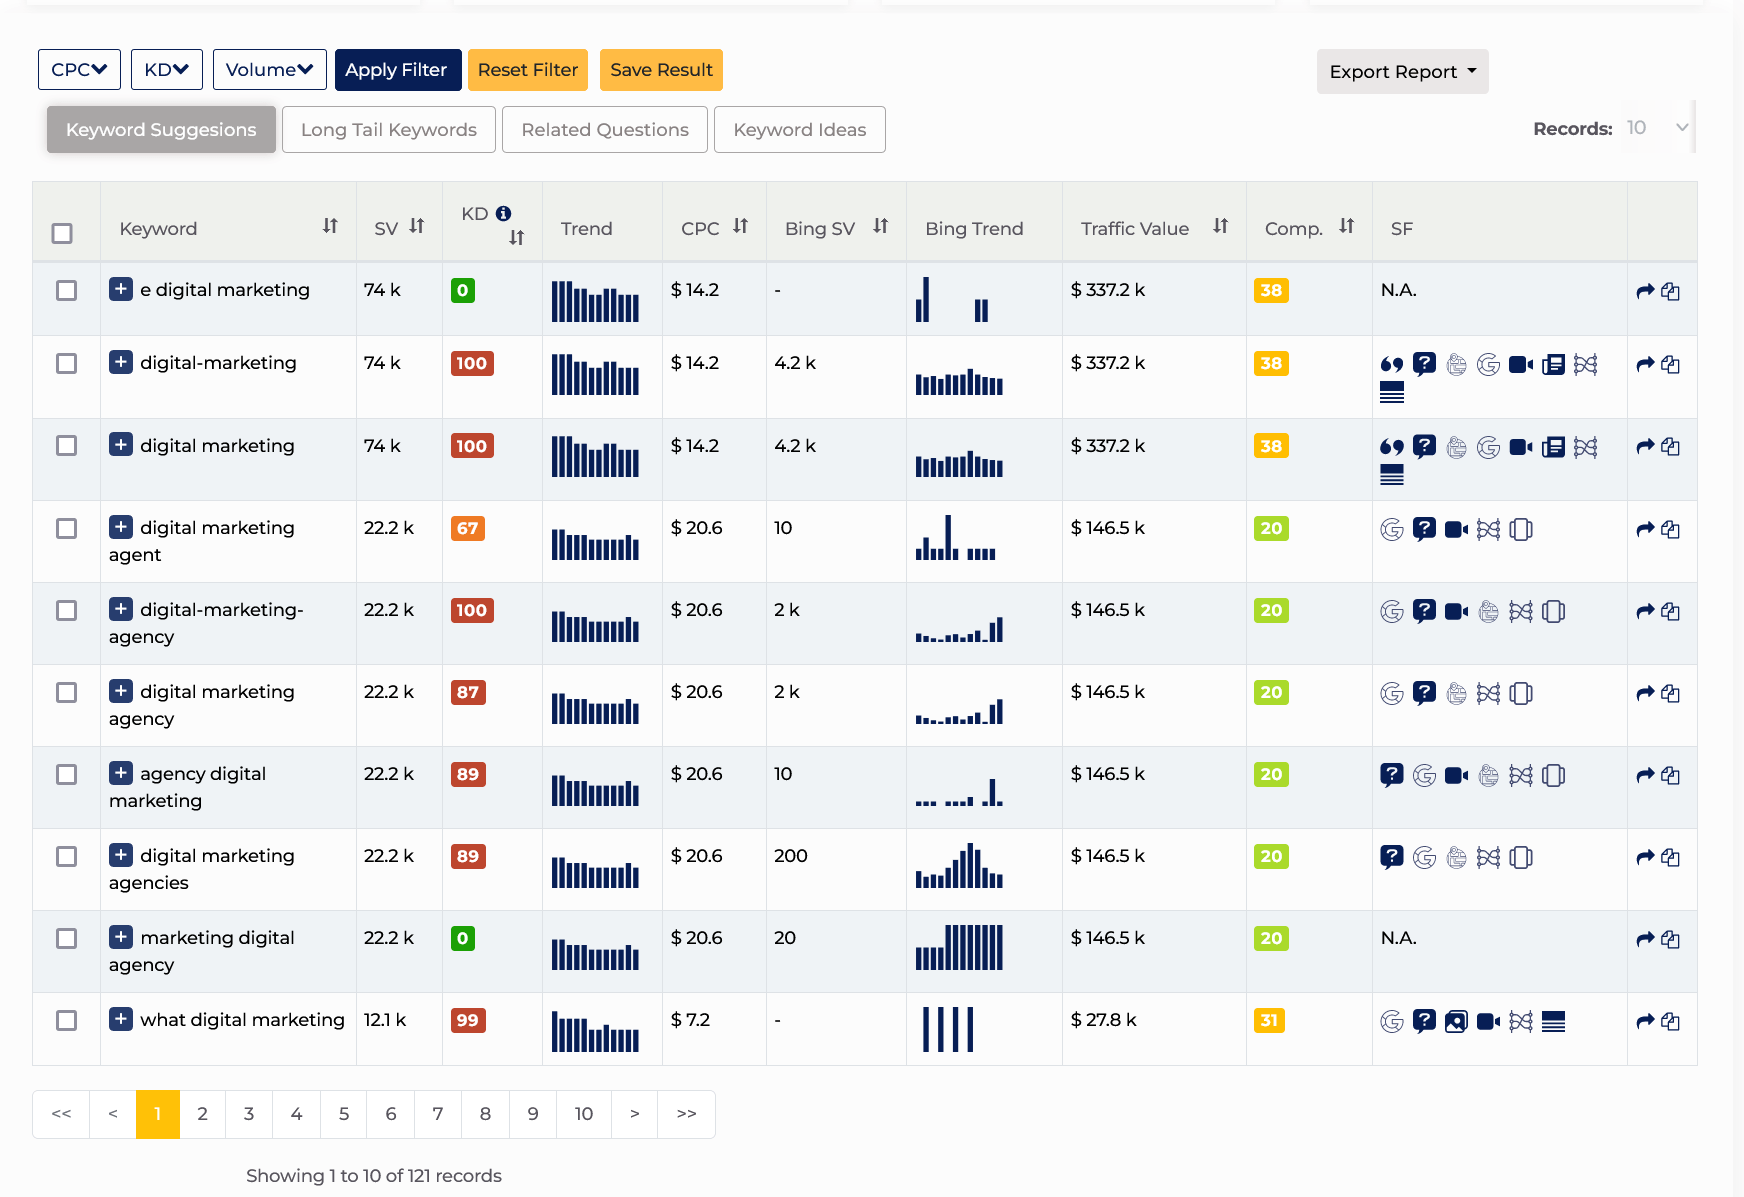Expand the 'what digital marketing' keyword row

click(x=120, y=1019)
